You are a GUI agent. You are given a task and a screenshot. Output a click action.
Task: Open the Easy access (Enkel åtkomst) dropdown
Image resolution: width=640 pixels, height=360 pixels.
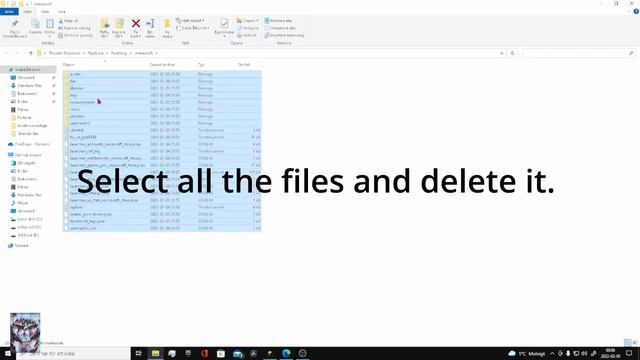tap(193, 28)
